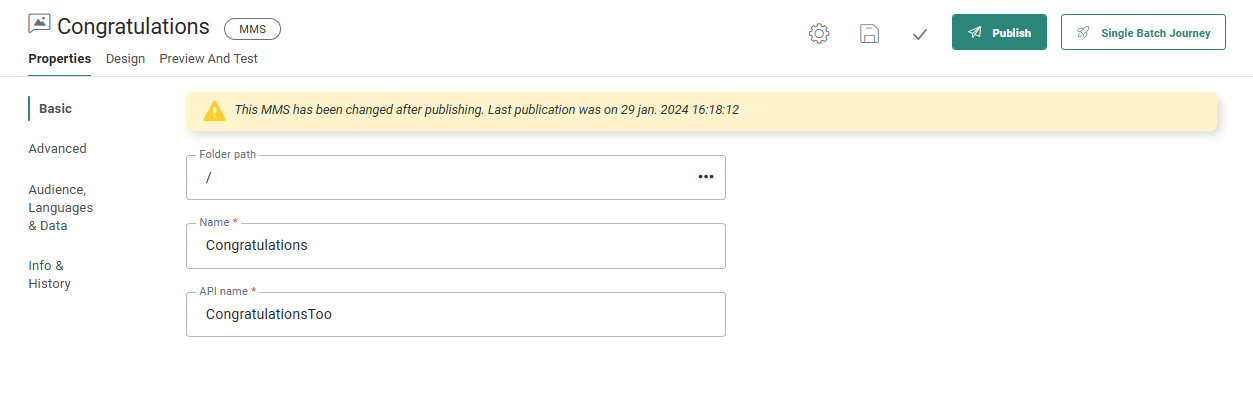Viewport: 1253px width, 403px height.
Task: Click the changed-after-publishing warning message
Action: point(486,110)
